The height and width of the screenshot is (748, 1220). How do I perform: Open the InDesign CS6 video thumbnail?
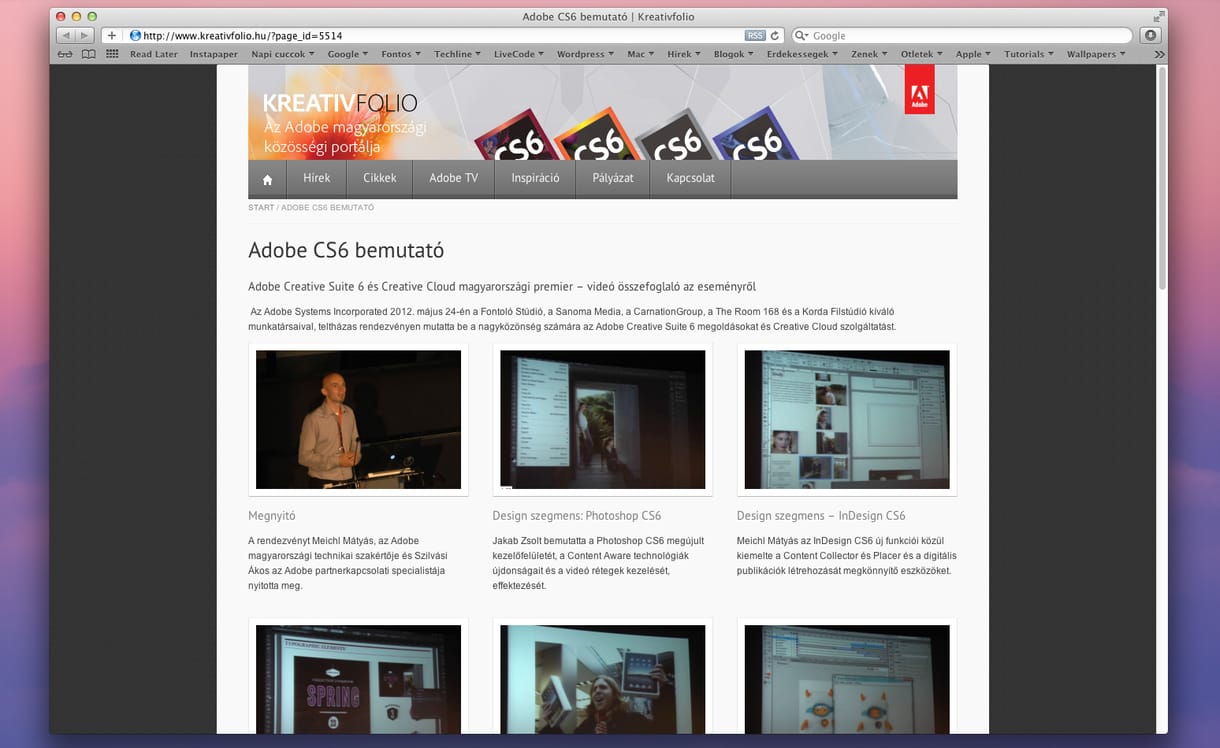(847, 419)
